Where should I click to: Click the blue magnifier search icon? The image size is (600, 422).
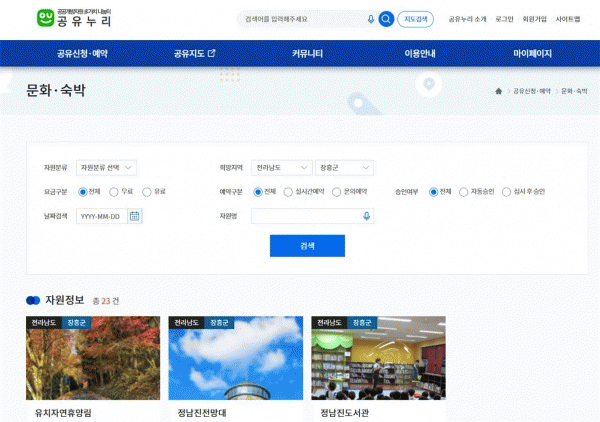pyautogui.click(x=386, y=19)
